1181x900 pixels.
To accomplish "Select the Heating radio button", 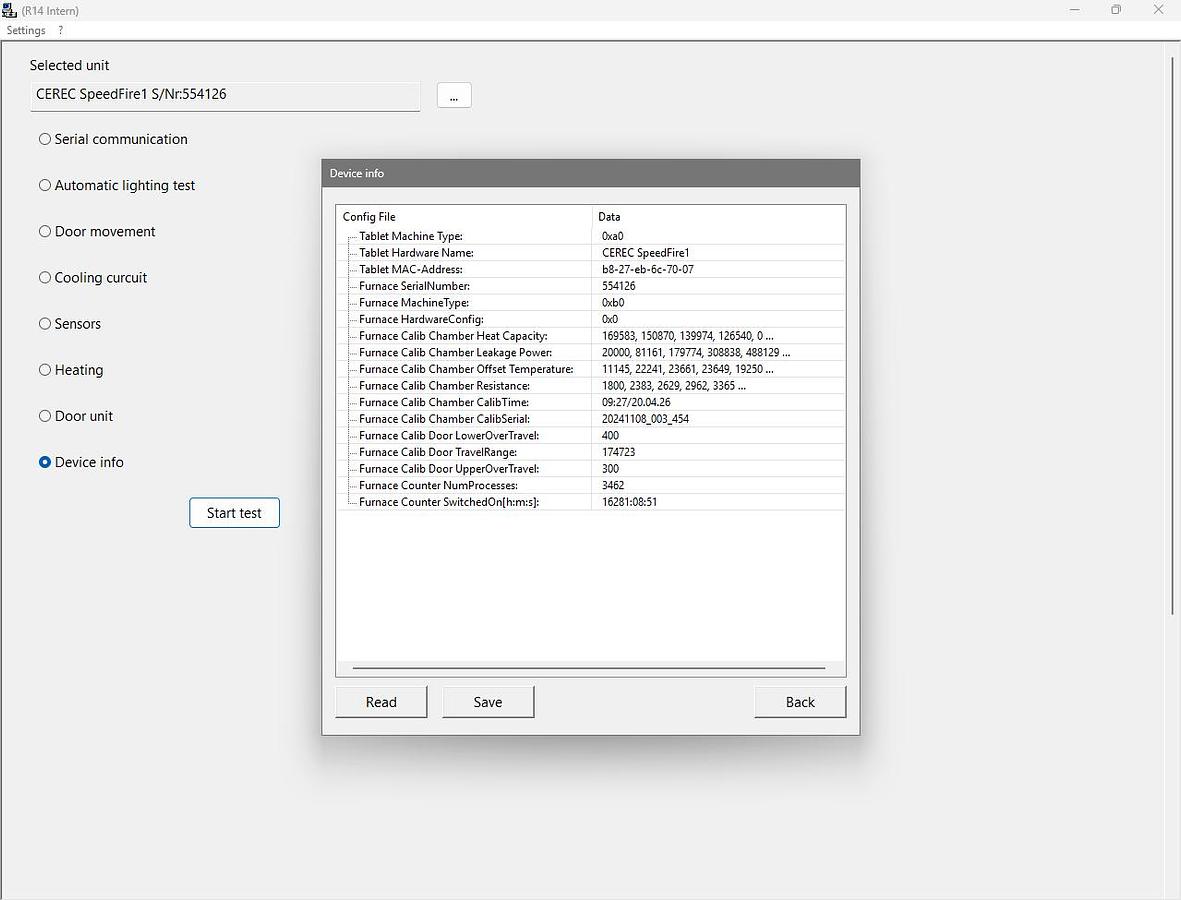I will (x=45, y=369).
